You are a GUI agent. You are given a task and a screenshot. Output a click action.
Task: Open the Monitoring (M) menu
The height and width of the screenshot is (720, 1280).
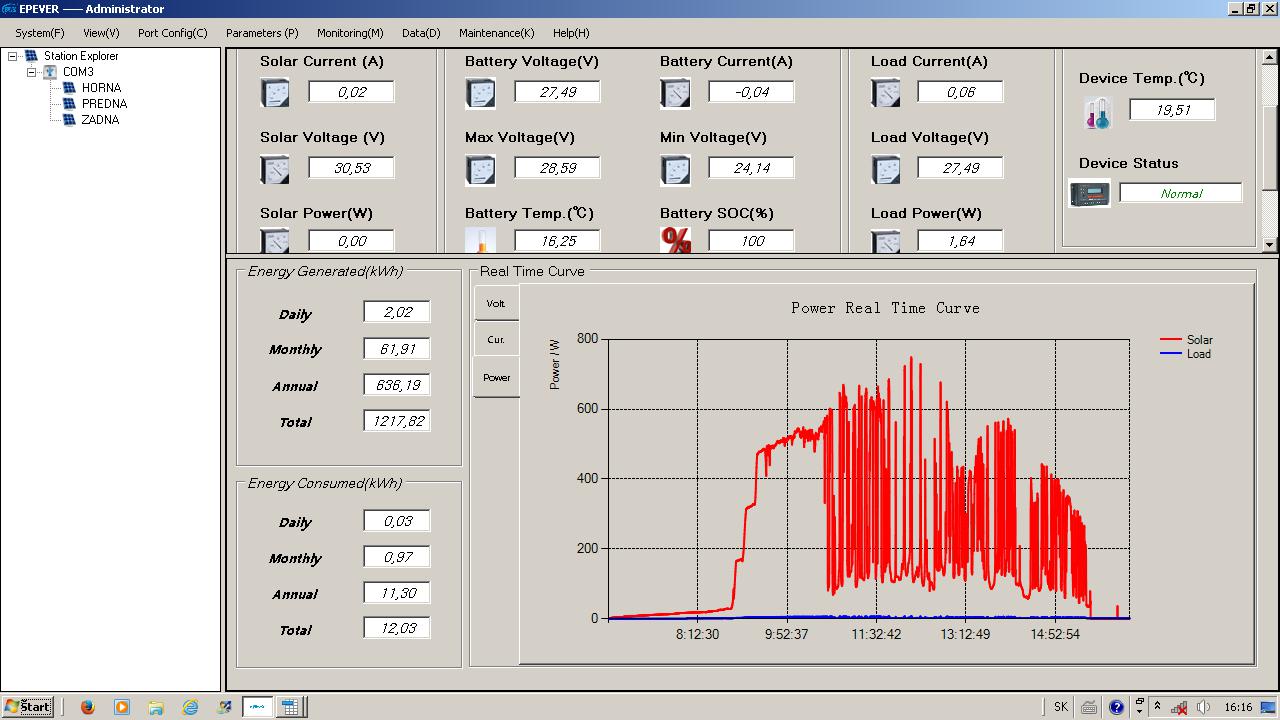click(350, 33)
